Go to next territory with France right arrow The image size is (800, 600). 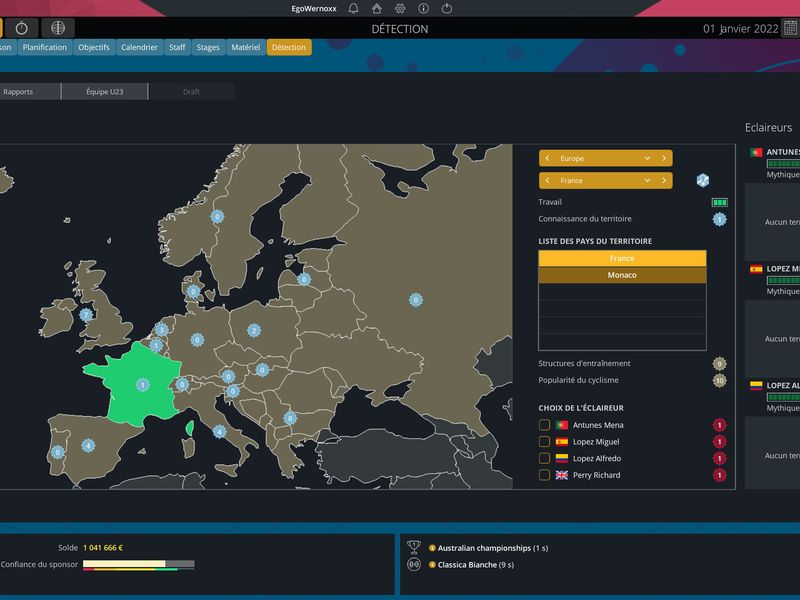point(664,180)
